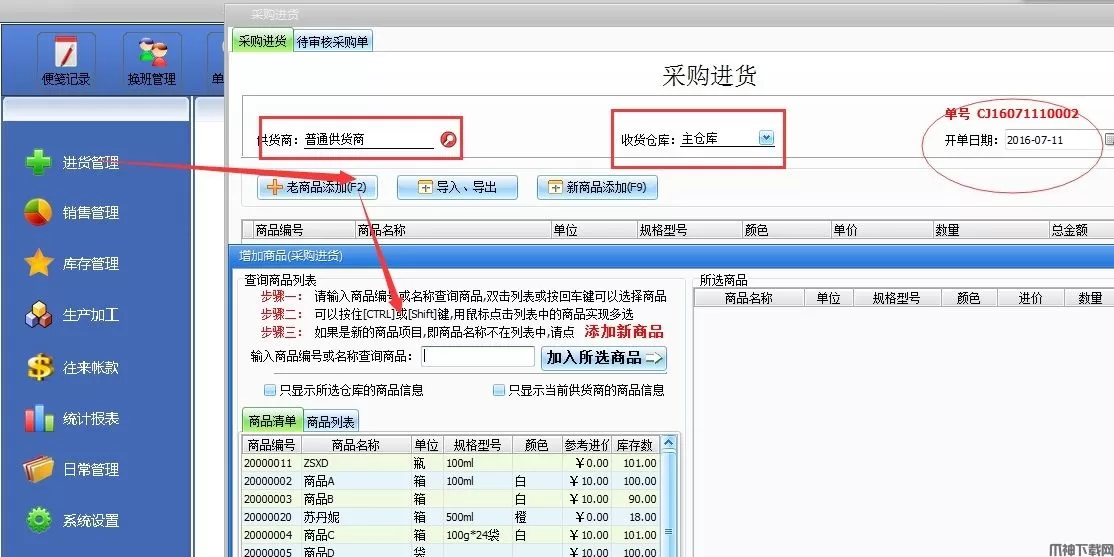The image size is (1114, 557).
Task: Open 销售管理 pie chart icon
Action: point(38,212)
